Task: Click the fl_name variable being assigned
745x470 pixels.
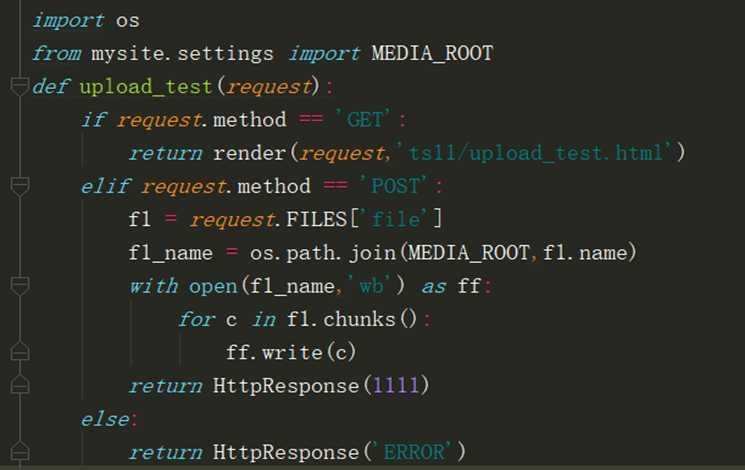Action: coord(171,253)
